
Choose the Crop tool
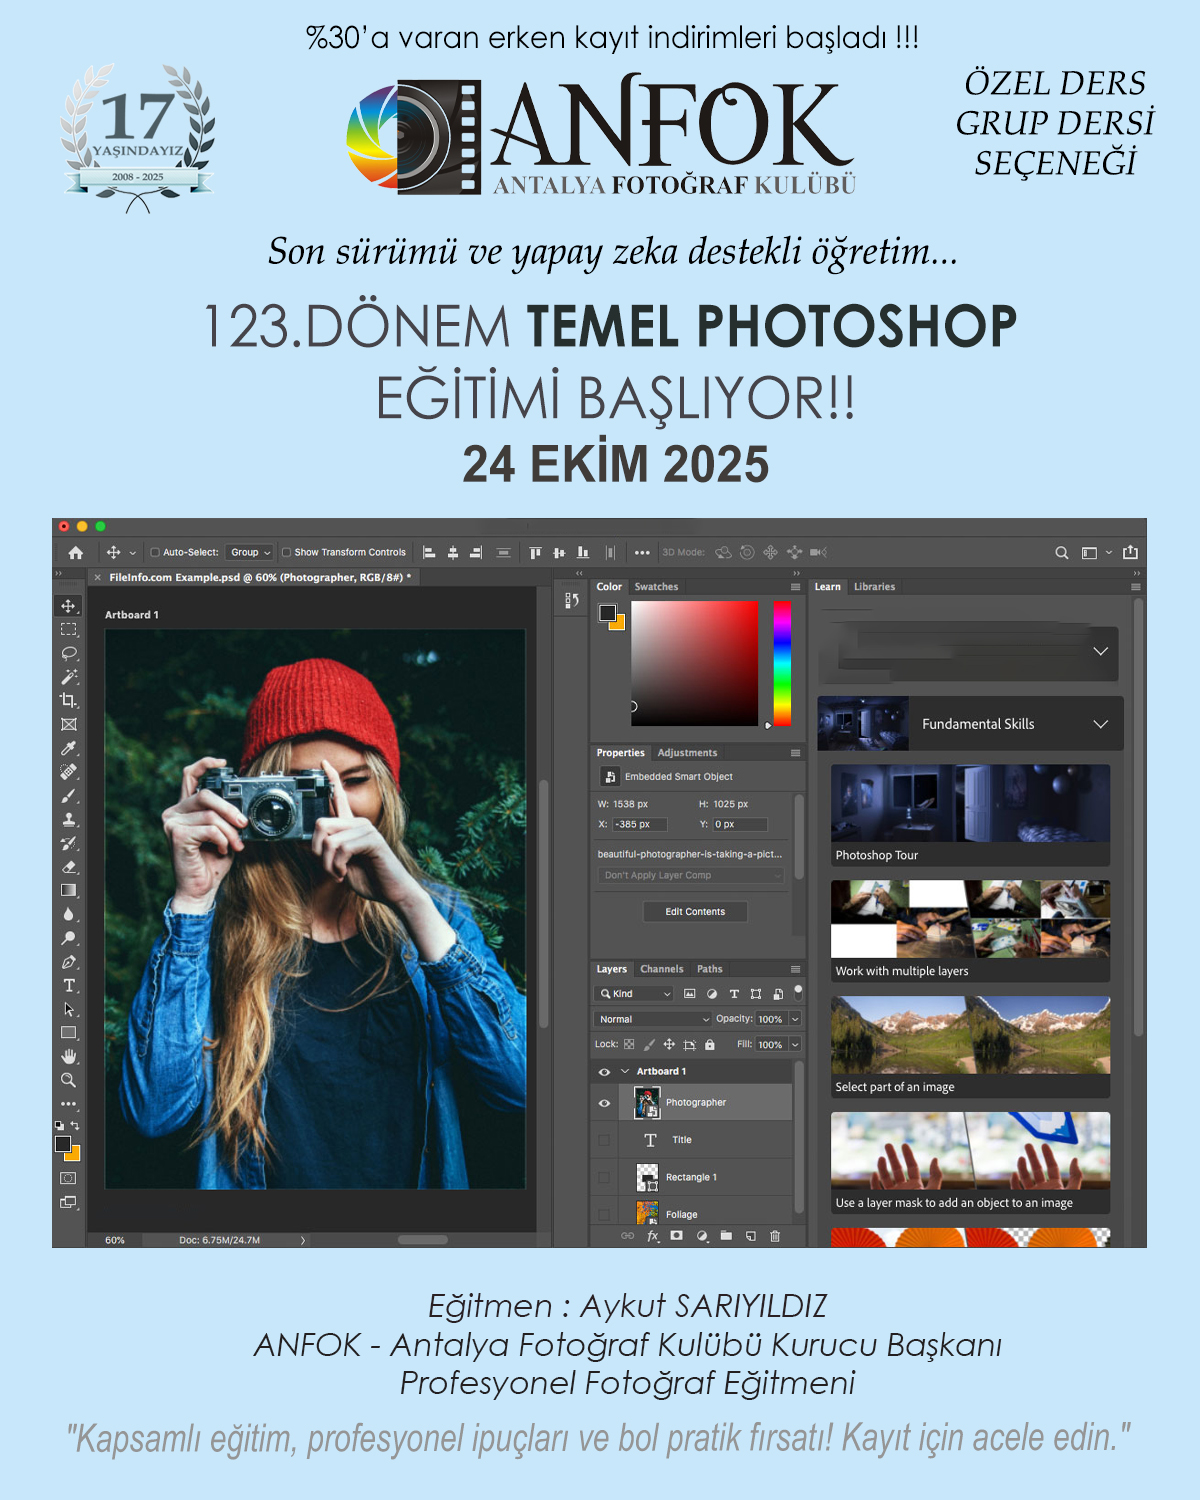pyautogui.click(x=68, y=700)
